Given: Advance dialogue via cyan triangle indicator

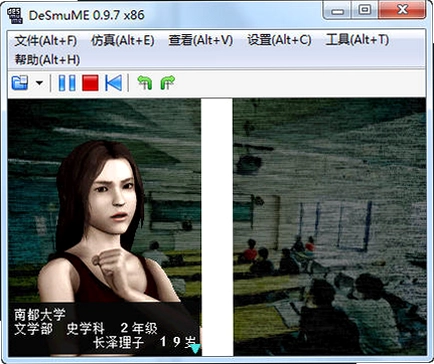Looking at the screenshot, I should 195,349.
